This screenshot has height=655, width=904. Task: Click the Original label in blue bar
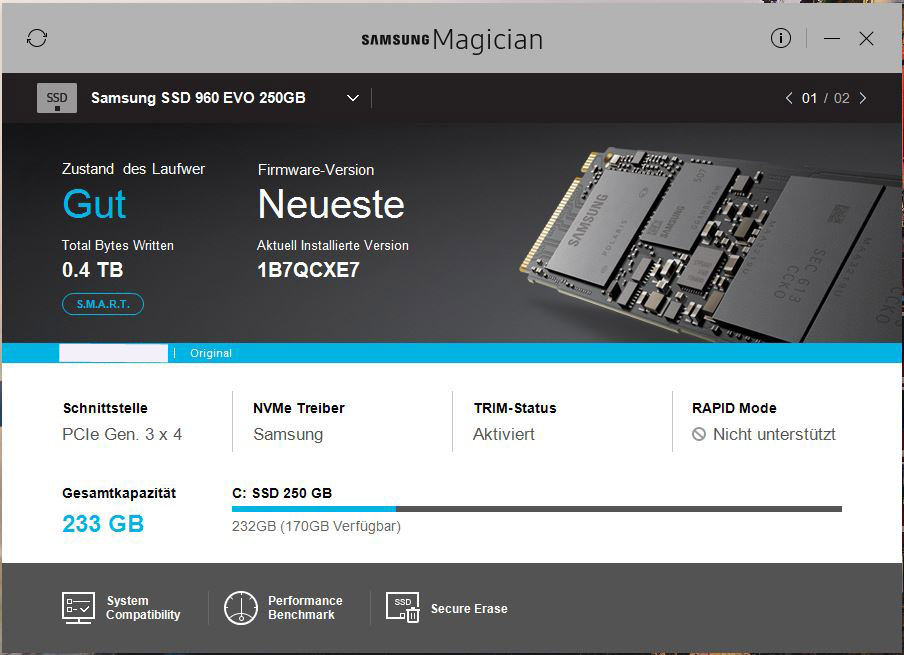[x=211, y=353]
